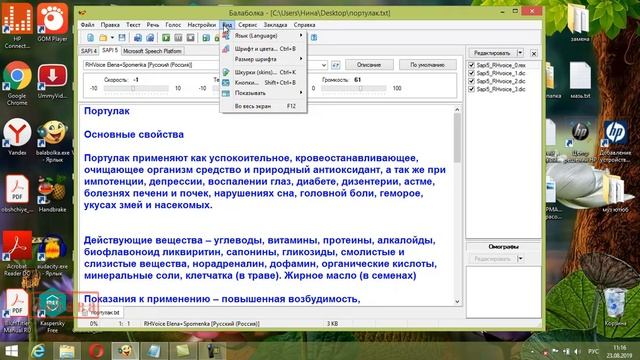Open the Корзина recycle bin icon
This screenshot has width=640, height=360.
(615, 307)
